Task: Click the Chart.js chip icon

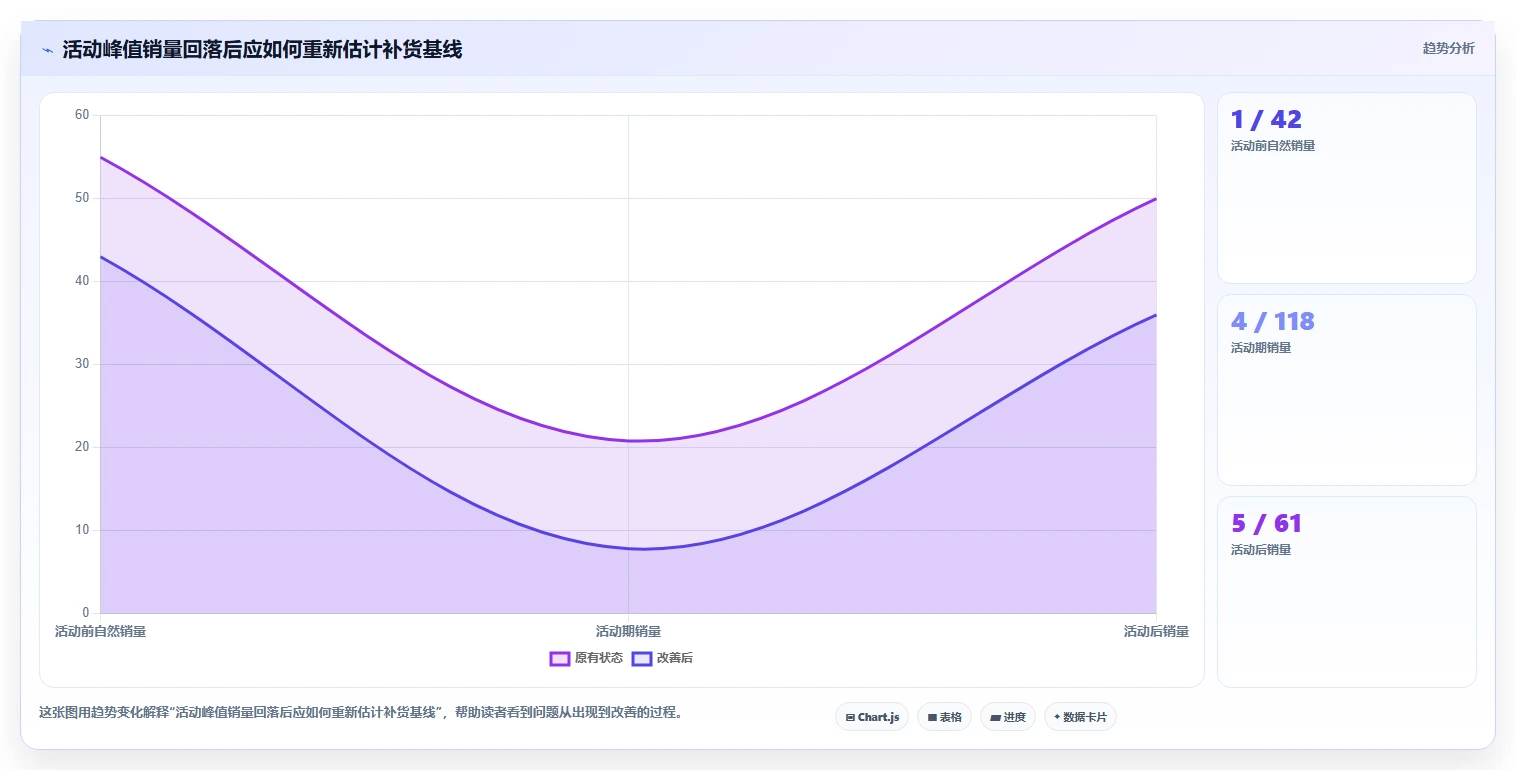Action: pos(850,718)
